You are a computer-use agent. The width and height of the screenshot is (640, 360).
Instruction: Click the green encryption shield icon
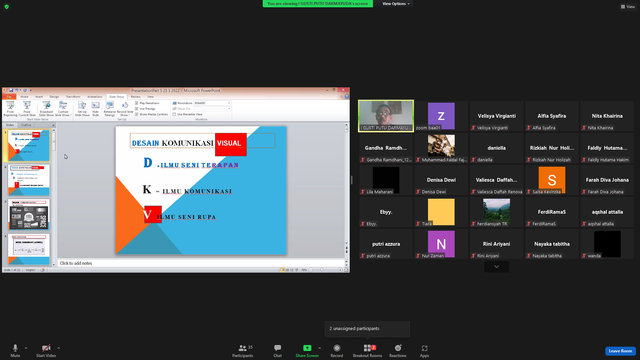[x=7, y=7]
